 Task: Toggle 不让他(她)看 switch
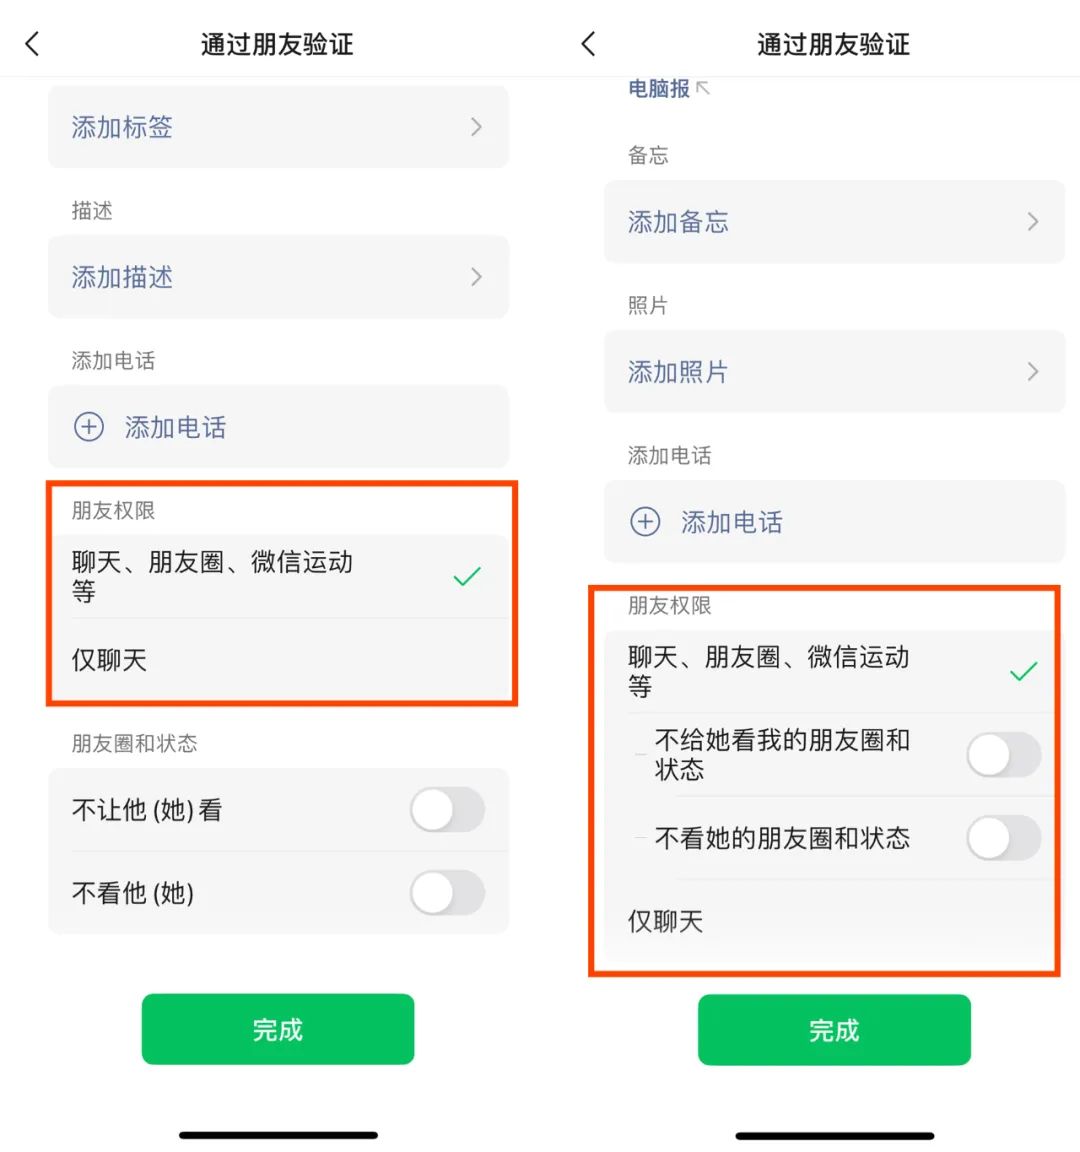point(447,810)
